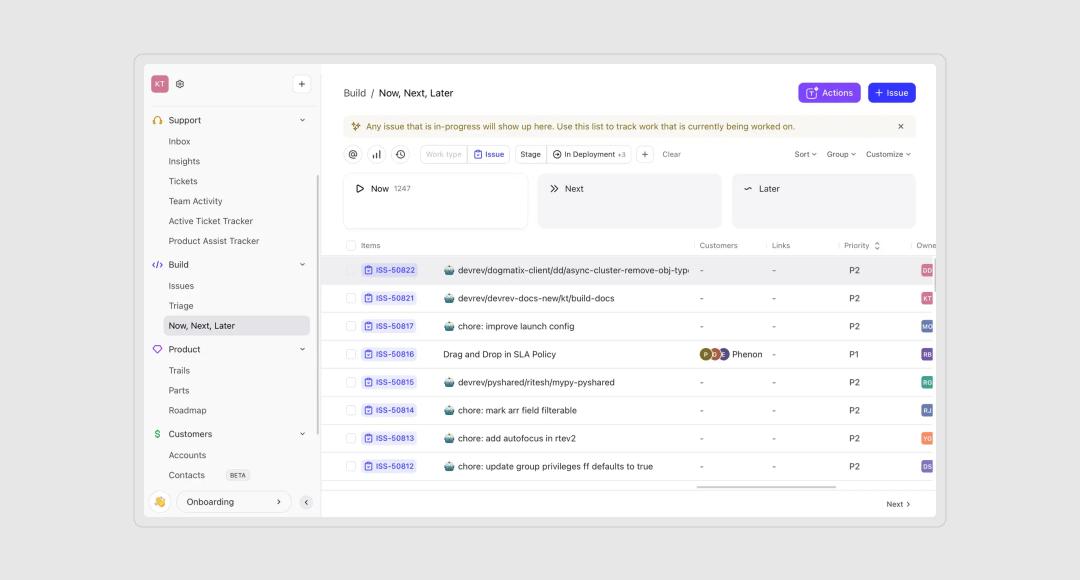Viewport: 1080px width, 580px height.
Task: Click the waving hand icon
Action: (160, 501)
